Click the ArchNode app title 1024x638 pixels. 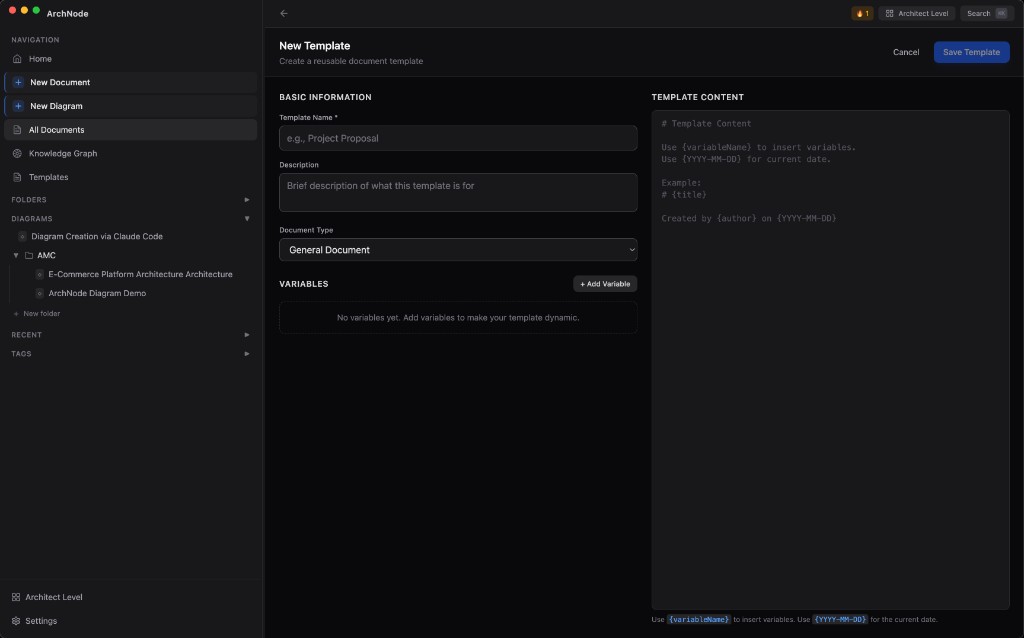[67, 13]
